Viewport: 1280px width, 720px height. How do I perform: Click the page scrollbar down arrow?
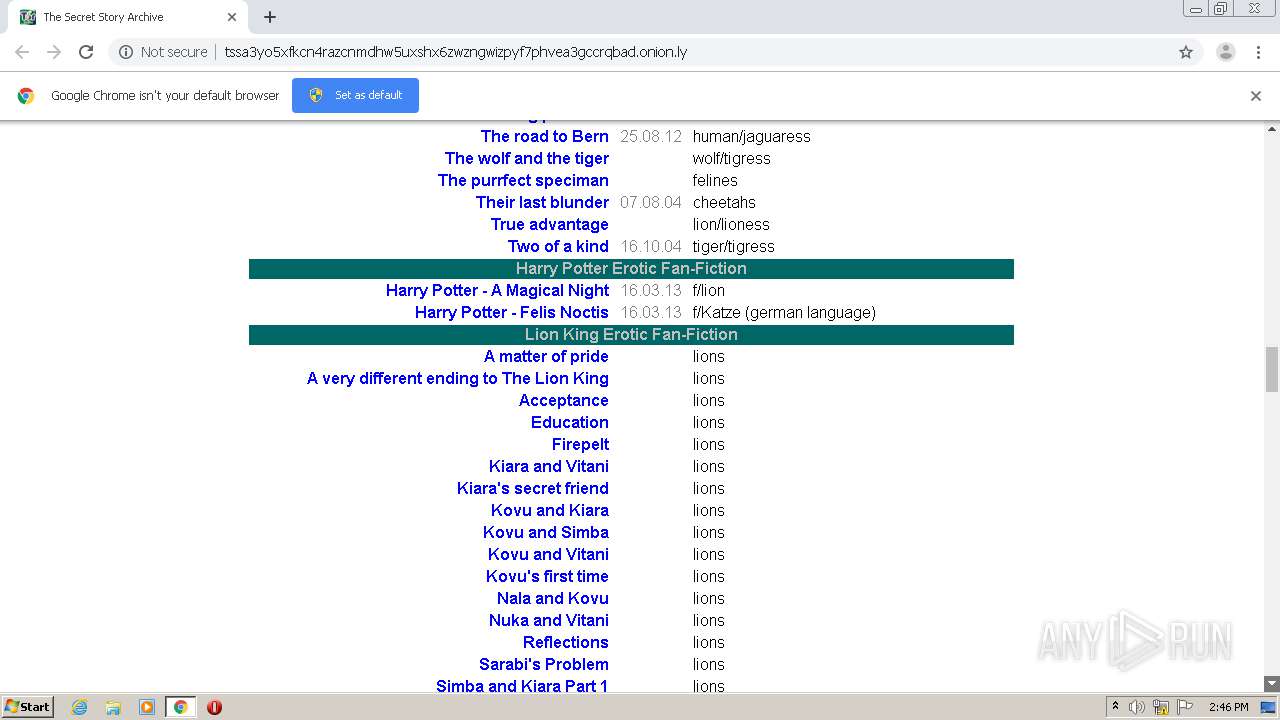click(x=1272, y=684)
